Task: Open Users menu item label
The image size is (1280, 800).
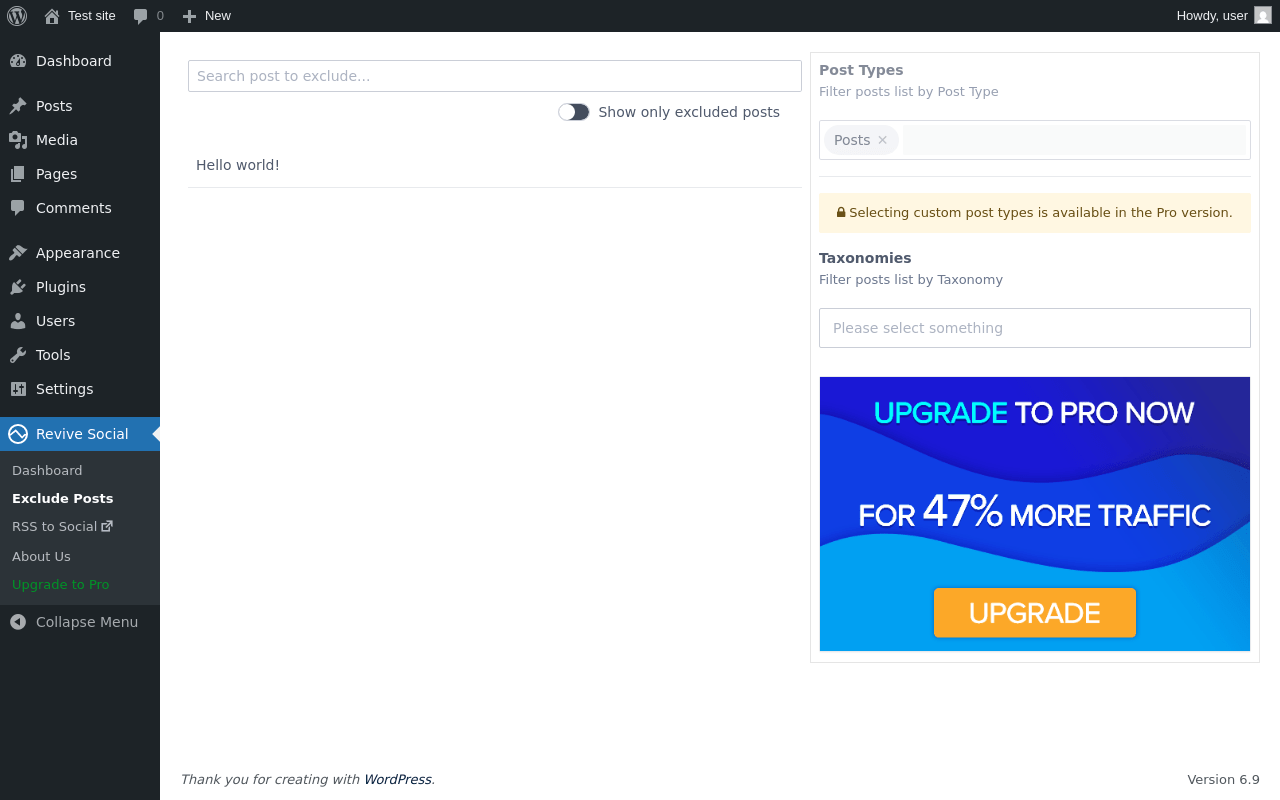Action: pyautogui.click(x=55, y=321)
